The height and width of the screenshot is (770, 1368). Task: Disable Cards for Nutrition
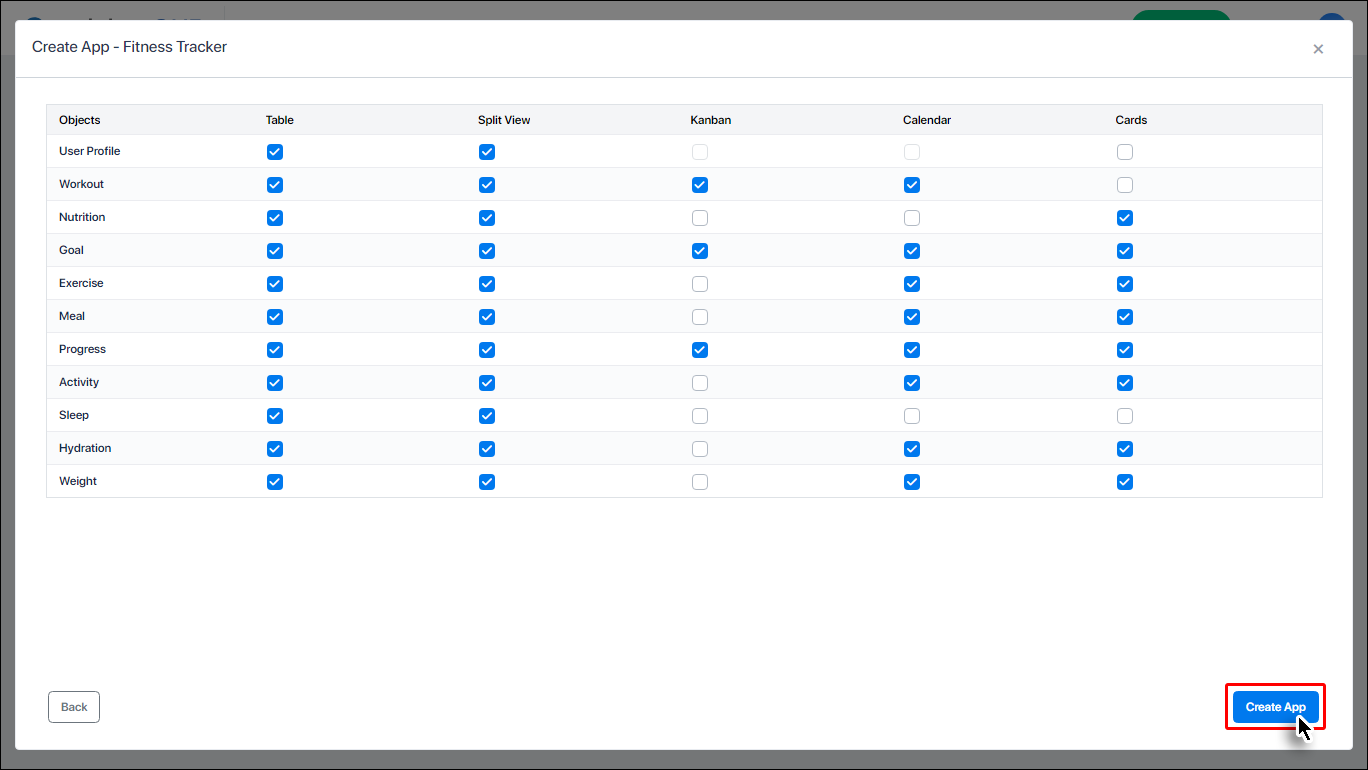(x=1125, y=218)
